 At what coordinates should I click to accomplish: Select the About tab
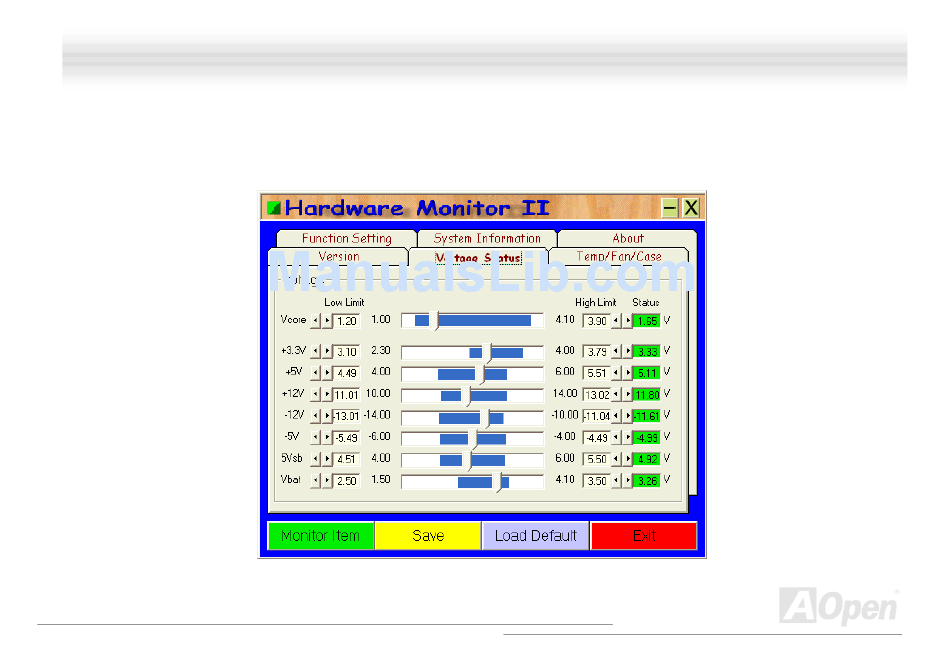[x=628, y=239]
